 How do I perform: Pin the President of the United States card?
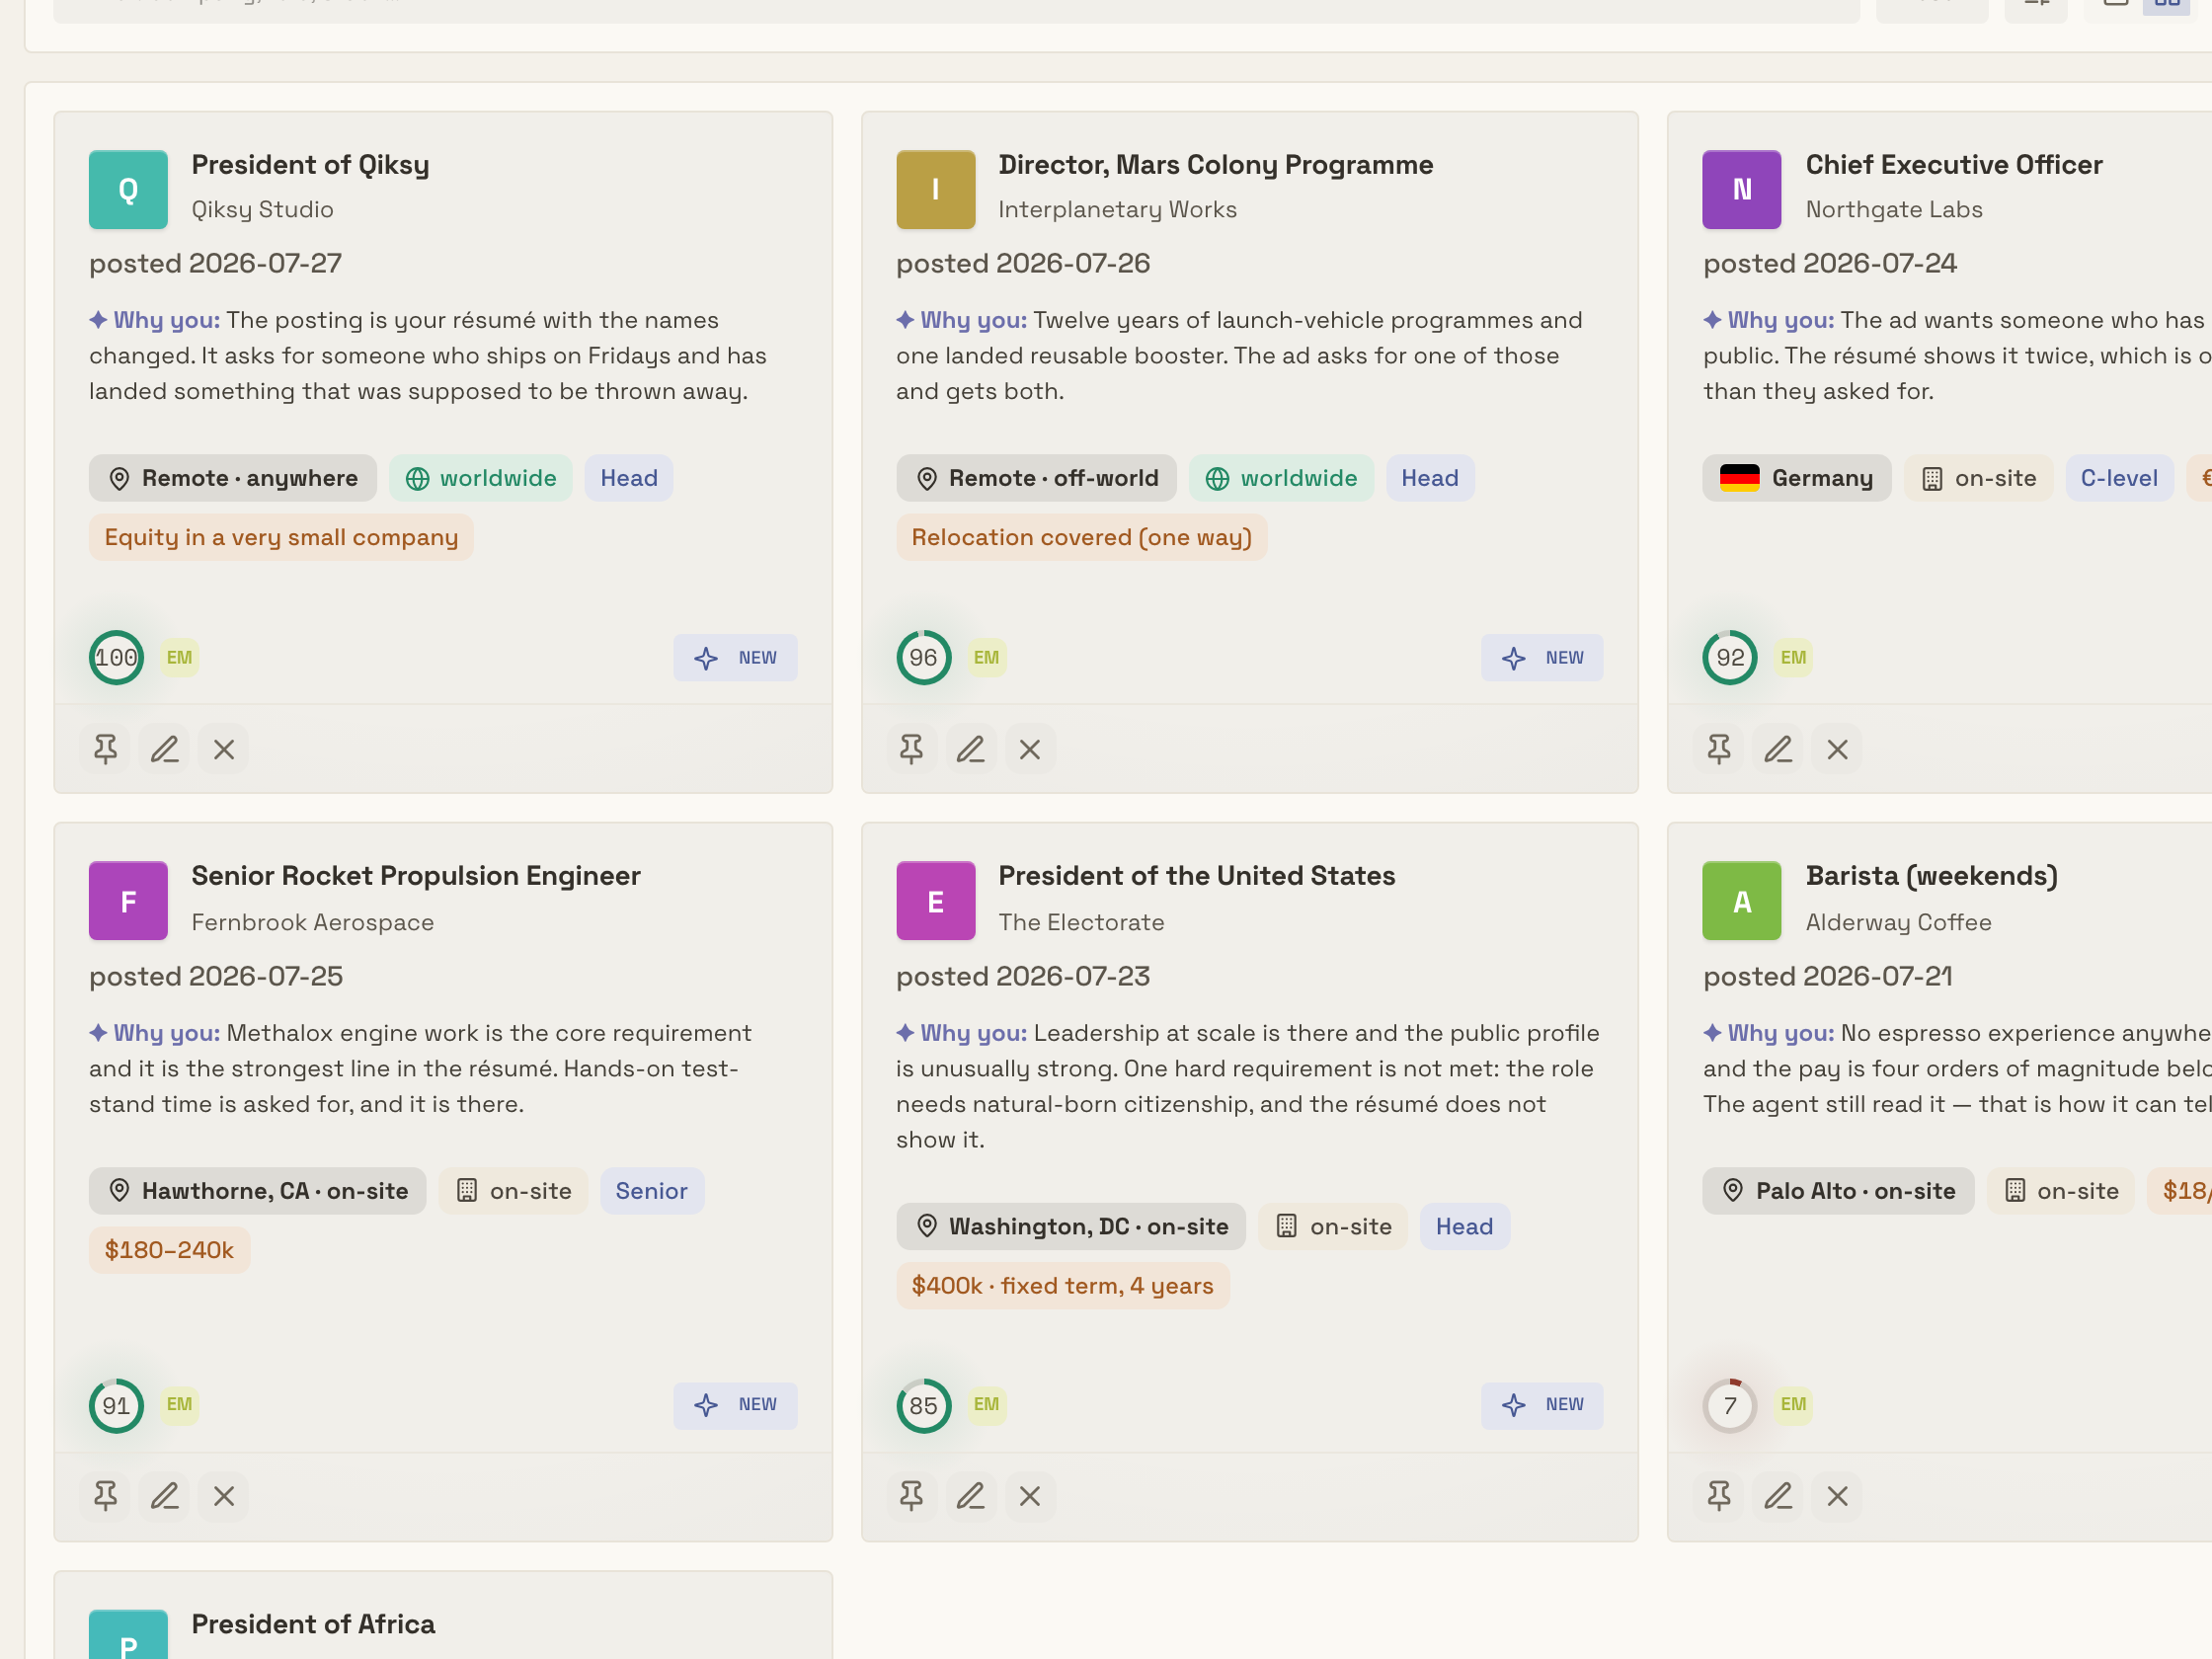coord(911,1496)
